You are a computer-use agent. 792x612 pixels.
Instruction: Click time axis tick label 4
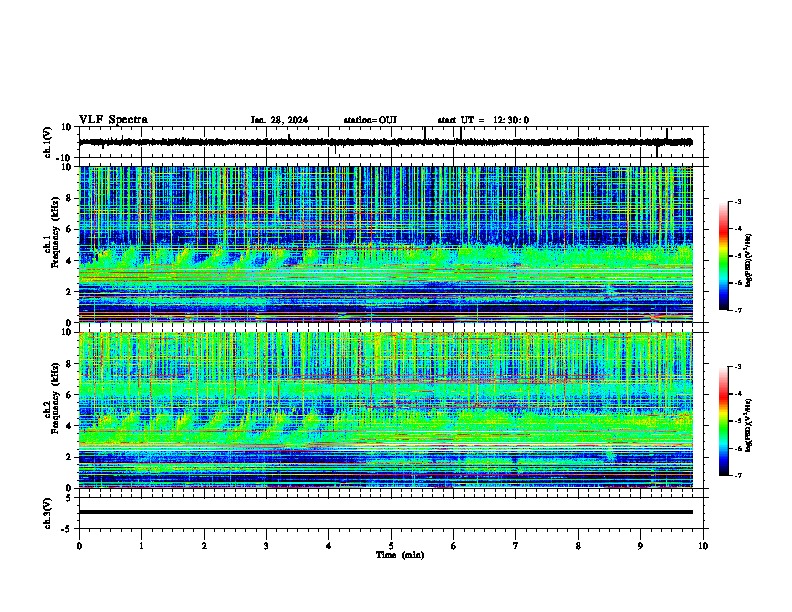click(329, 546)
